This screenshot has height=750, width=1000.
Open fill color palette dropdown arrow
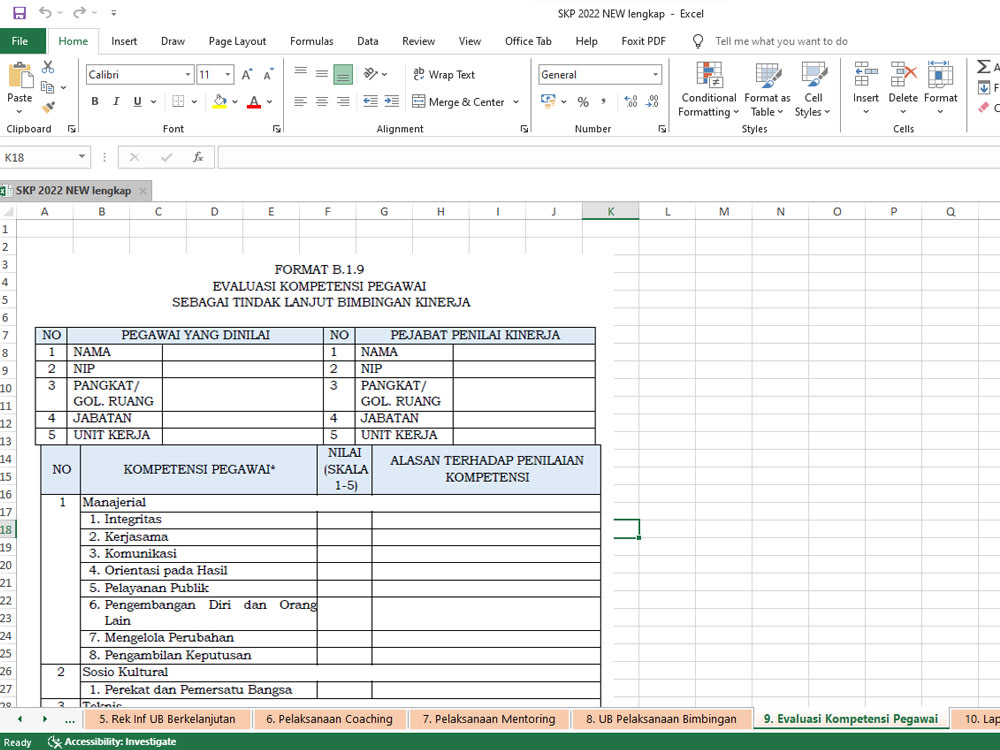[x=235, y=101]
